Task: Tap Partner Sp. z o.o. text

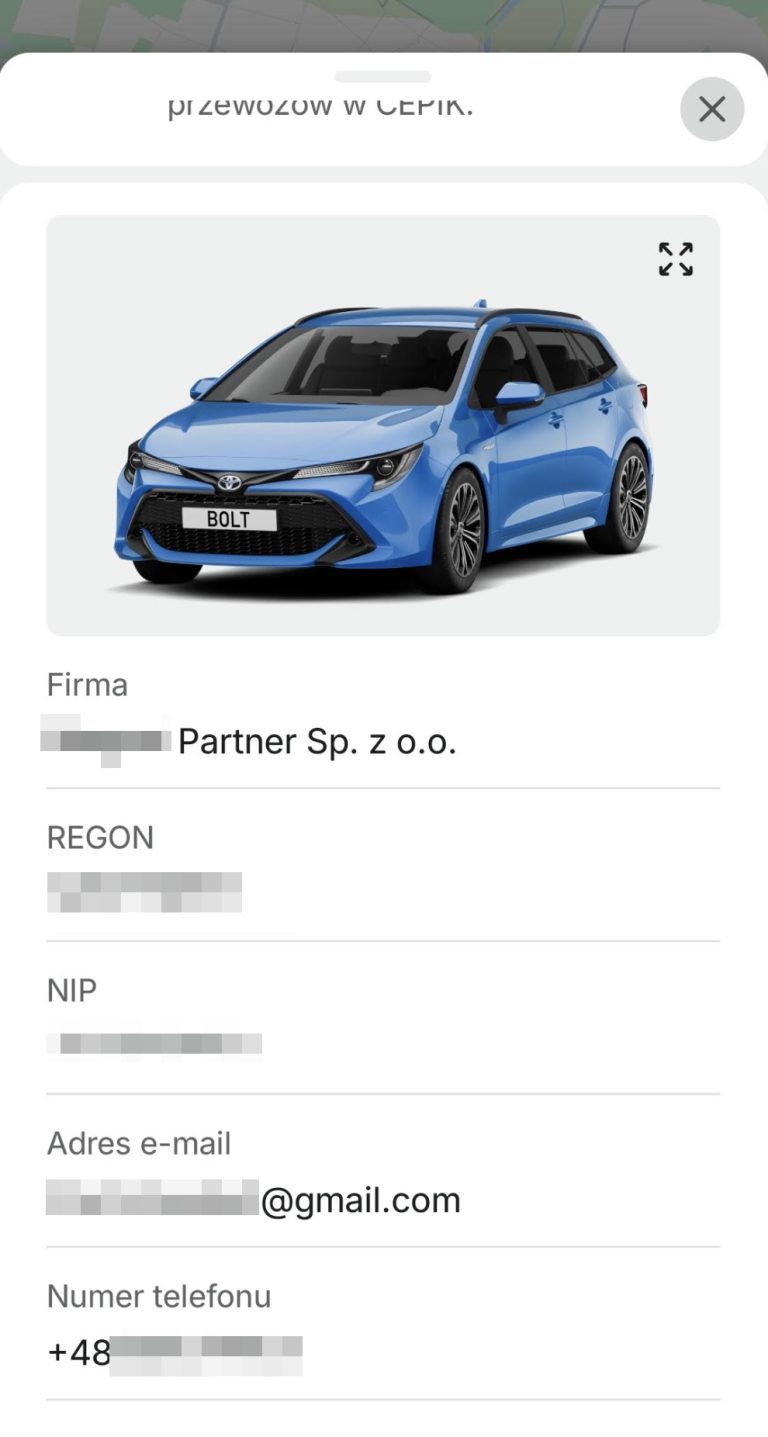Action: 317,741
